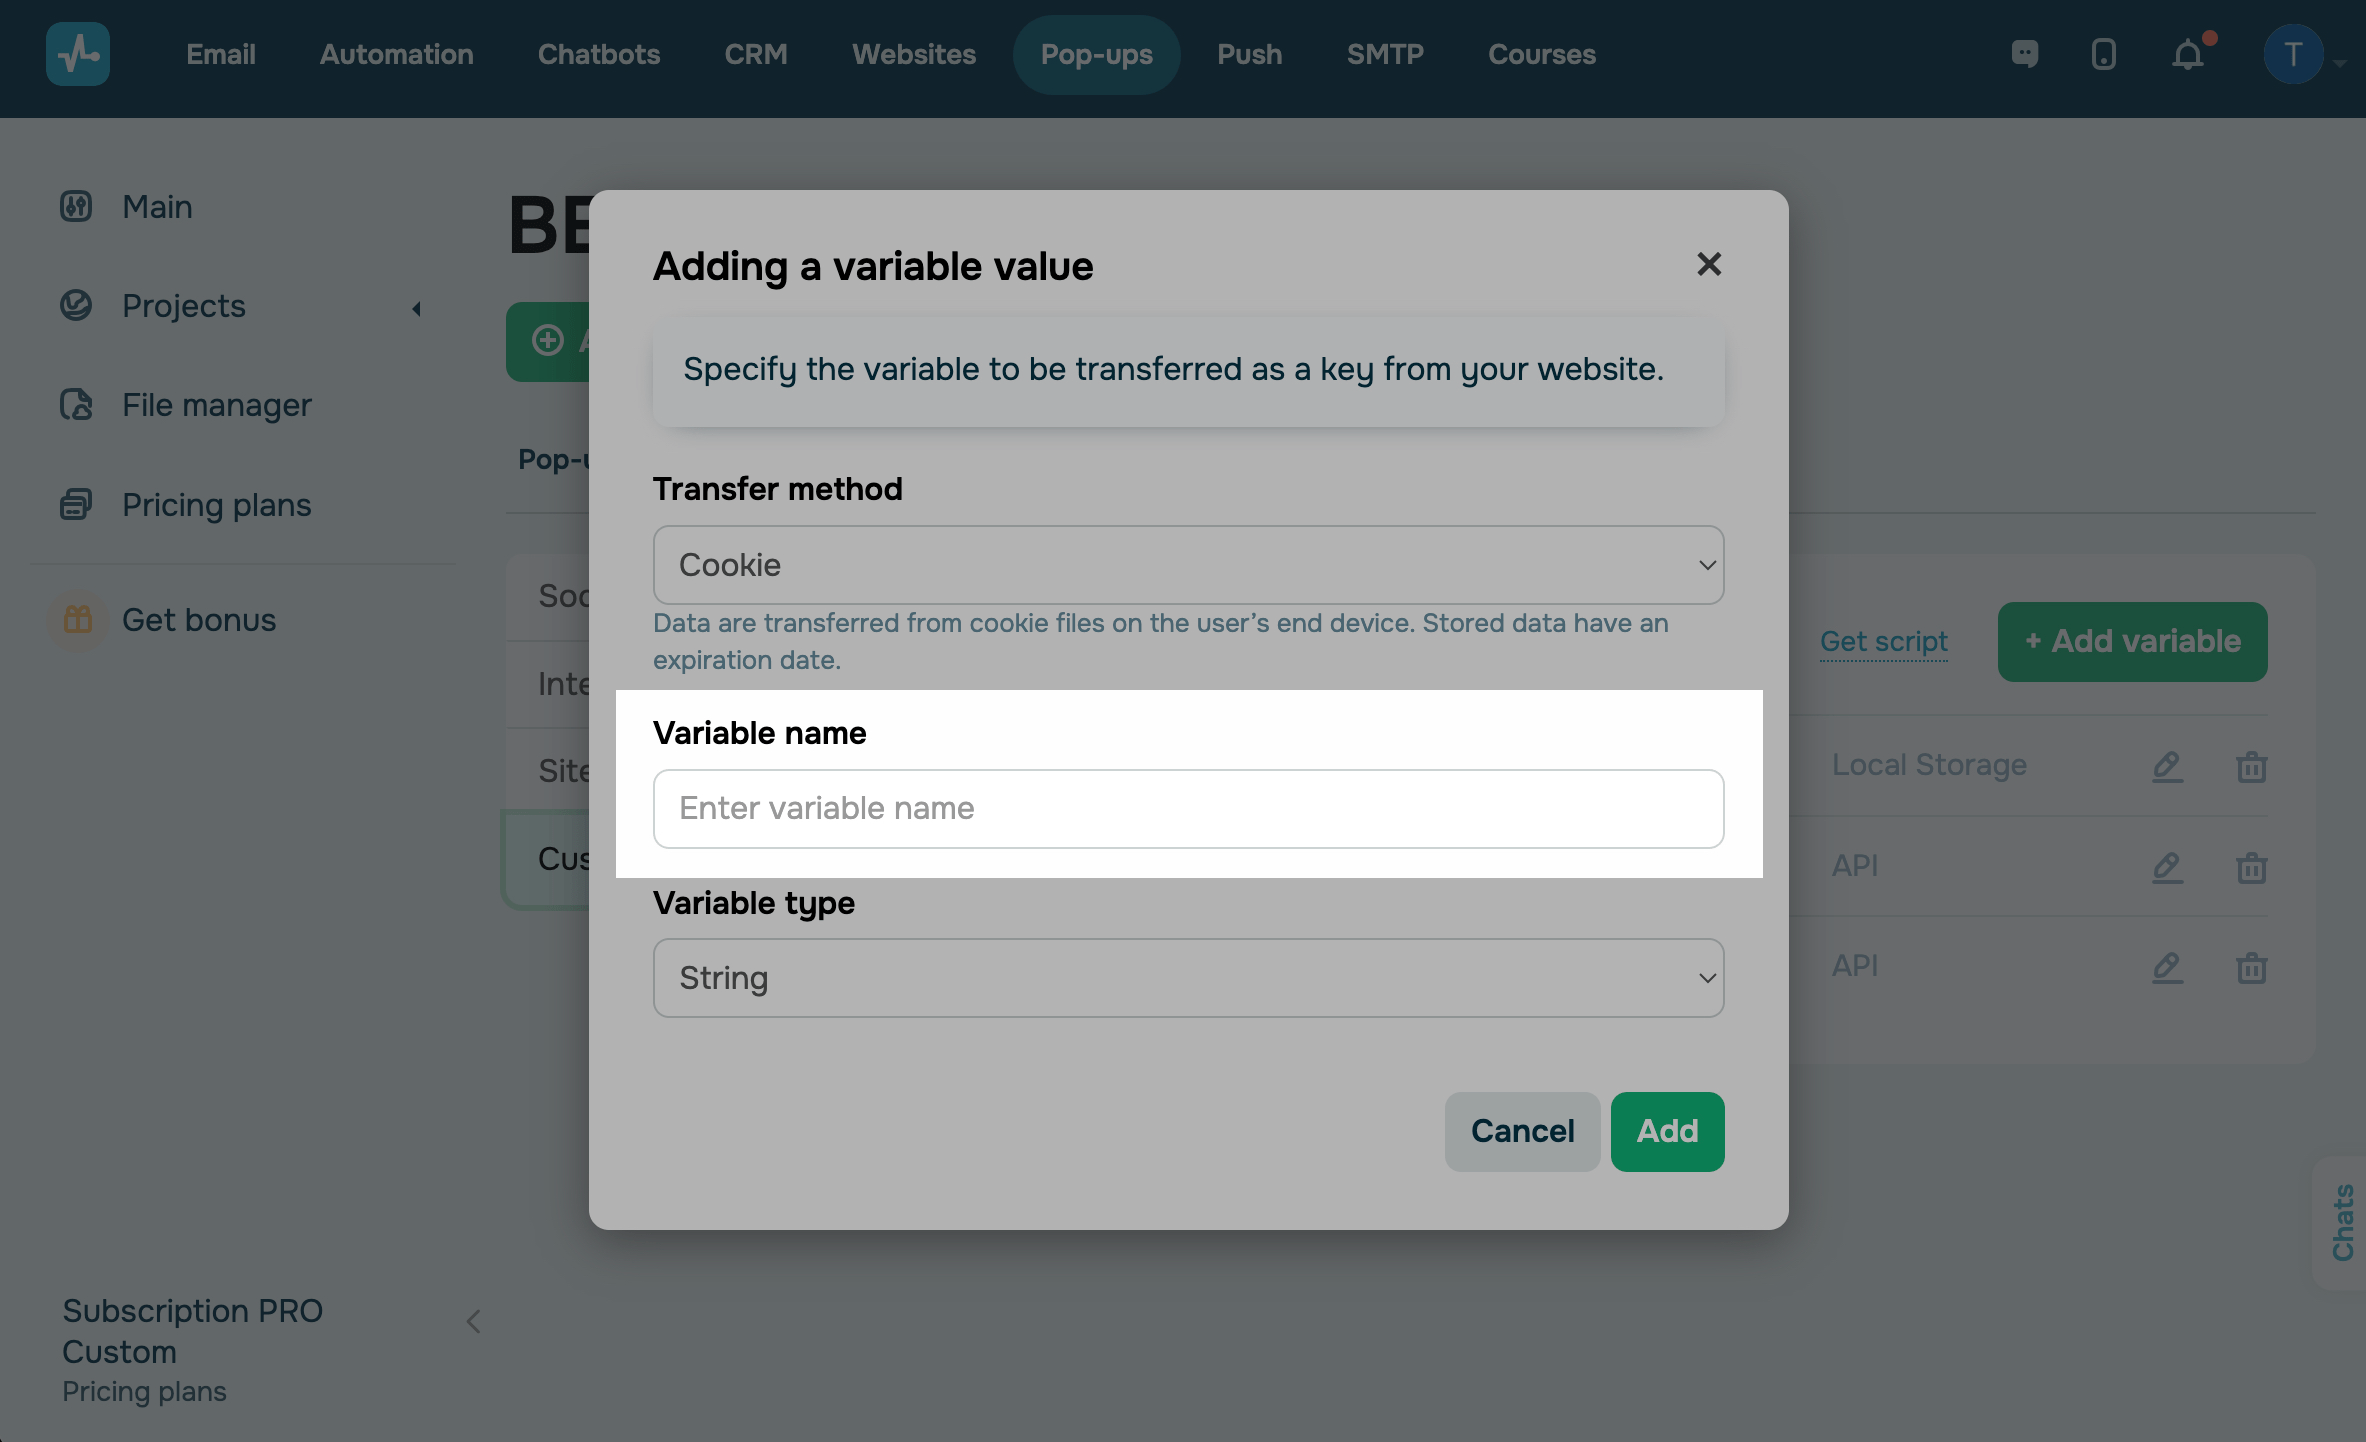Expand the Projects sidebar section
This screenshot has width=2366, height=1442.
click(416, 308)
